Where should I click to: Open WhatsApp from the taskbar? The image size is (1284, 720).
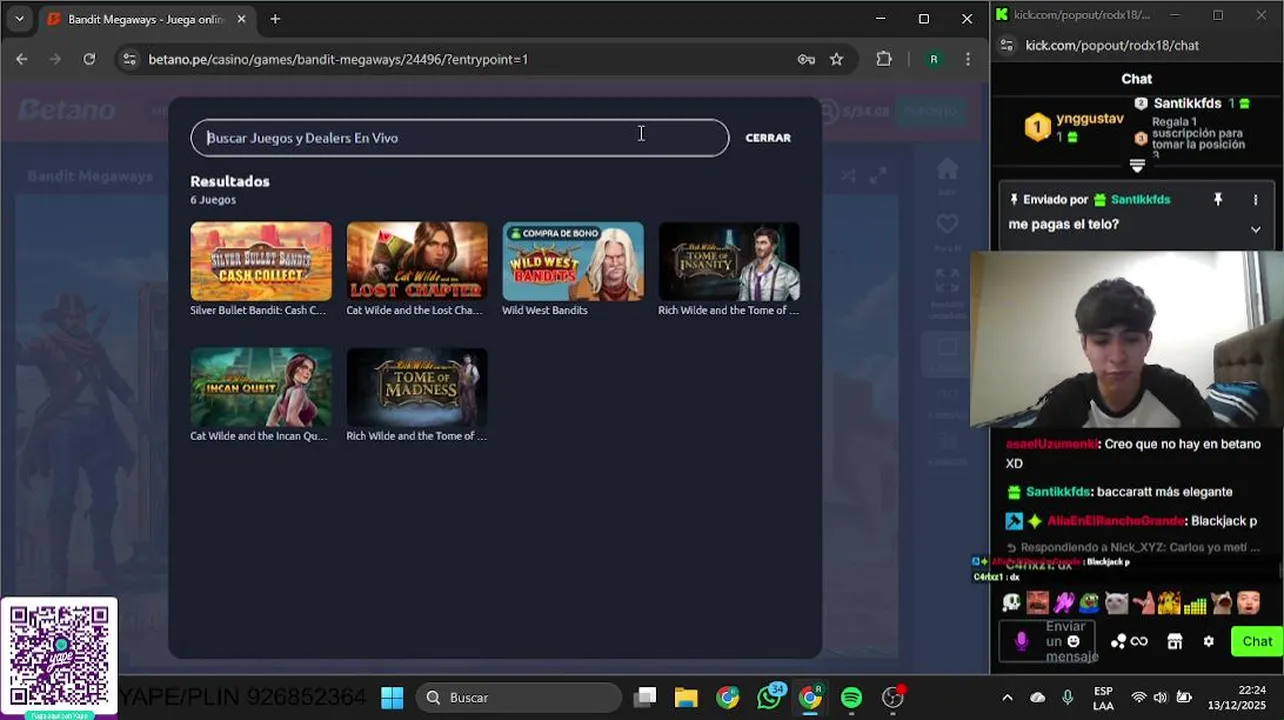[x=770, y=697]
